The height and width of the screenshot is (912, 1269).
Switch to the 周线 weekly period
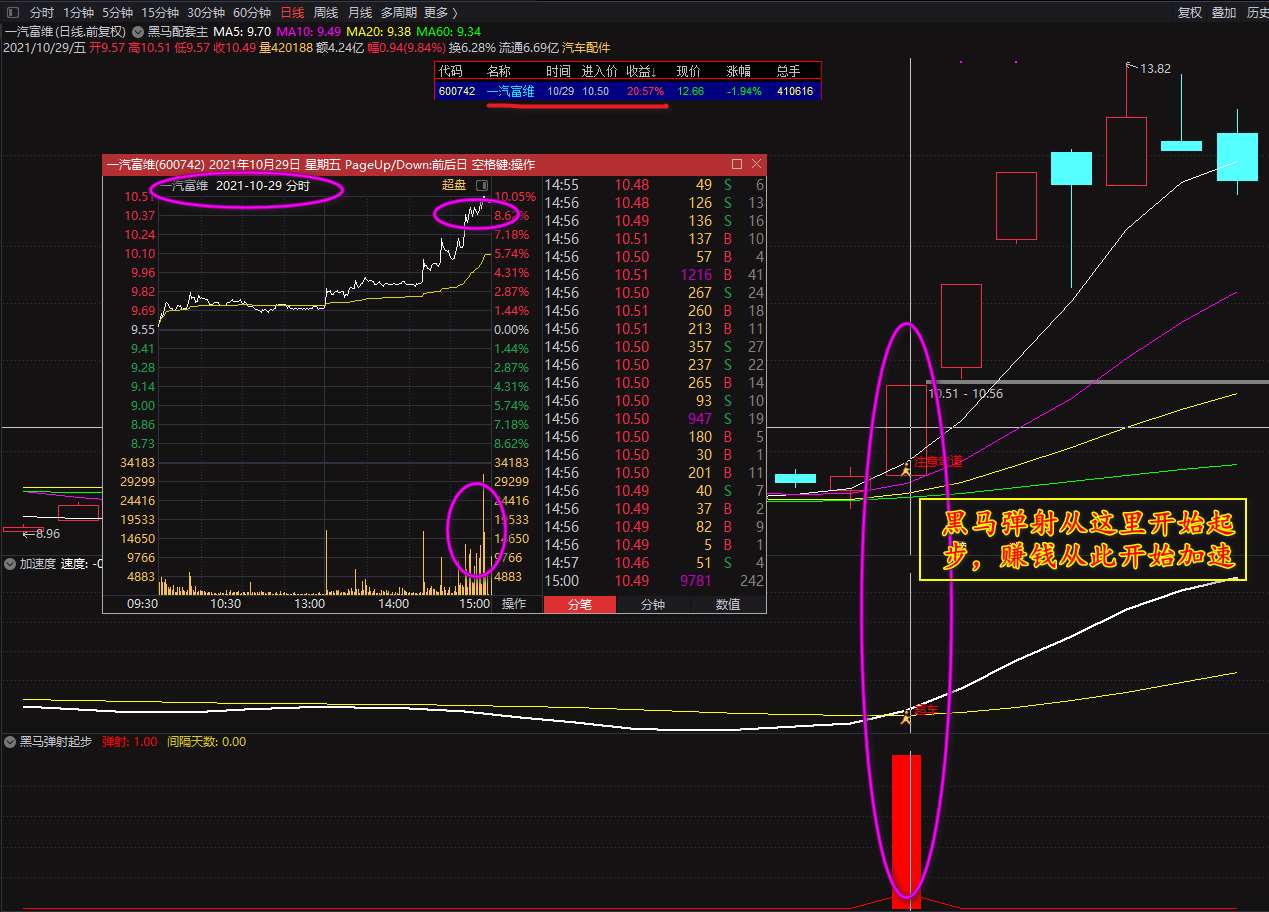tap(326, 13)
